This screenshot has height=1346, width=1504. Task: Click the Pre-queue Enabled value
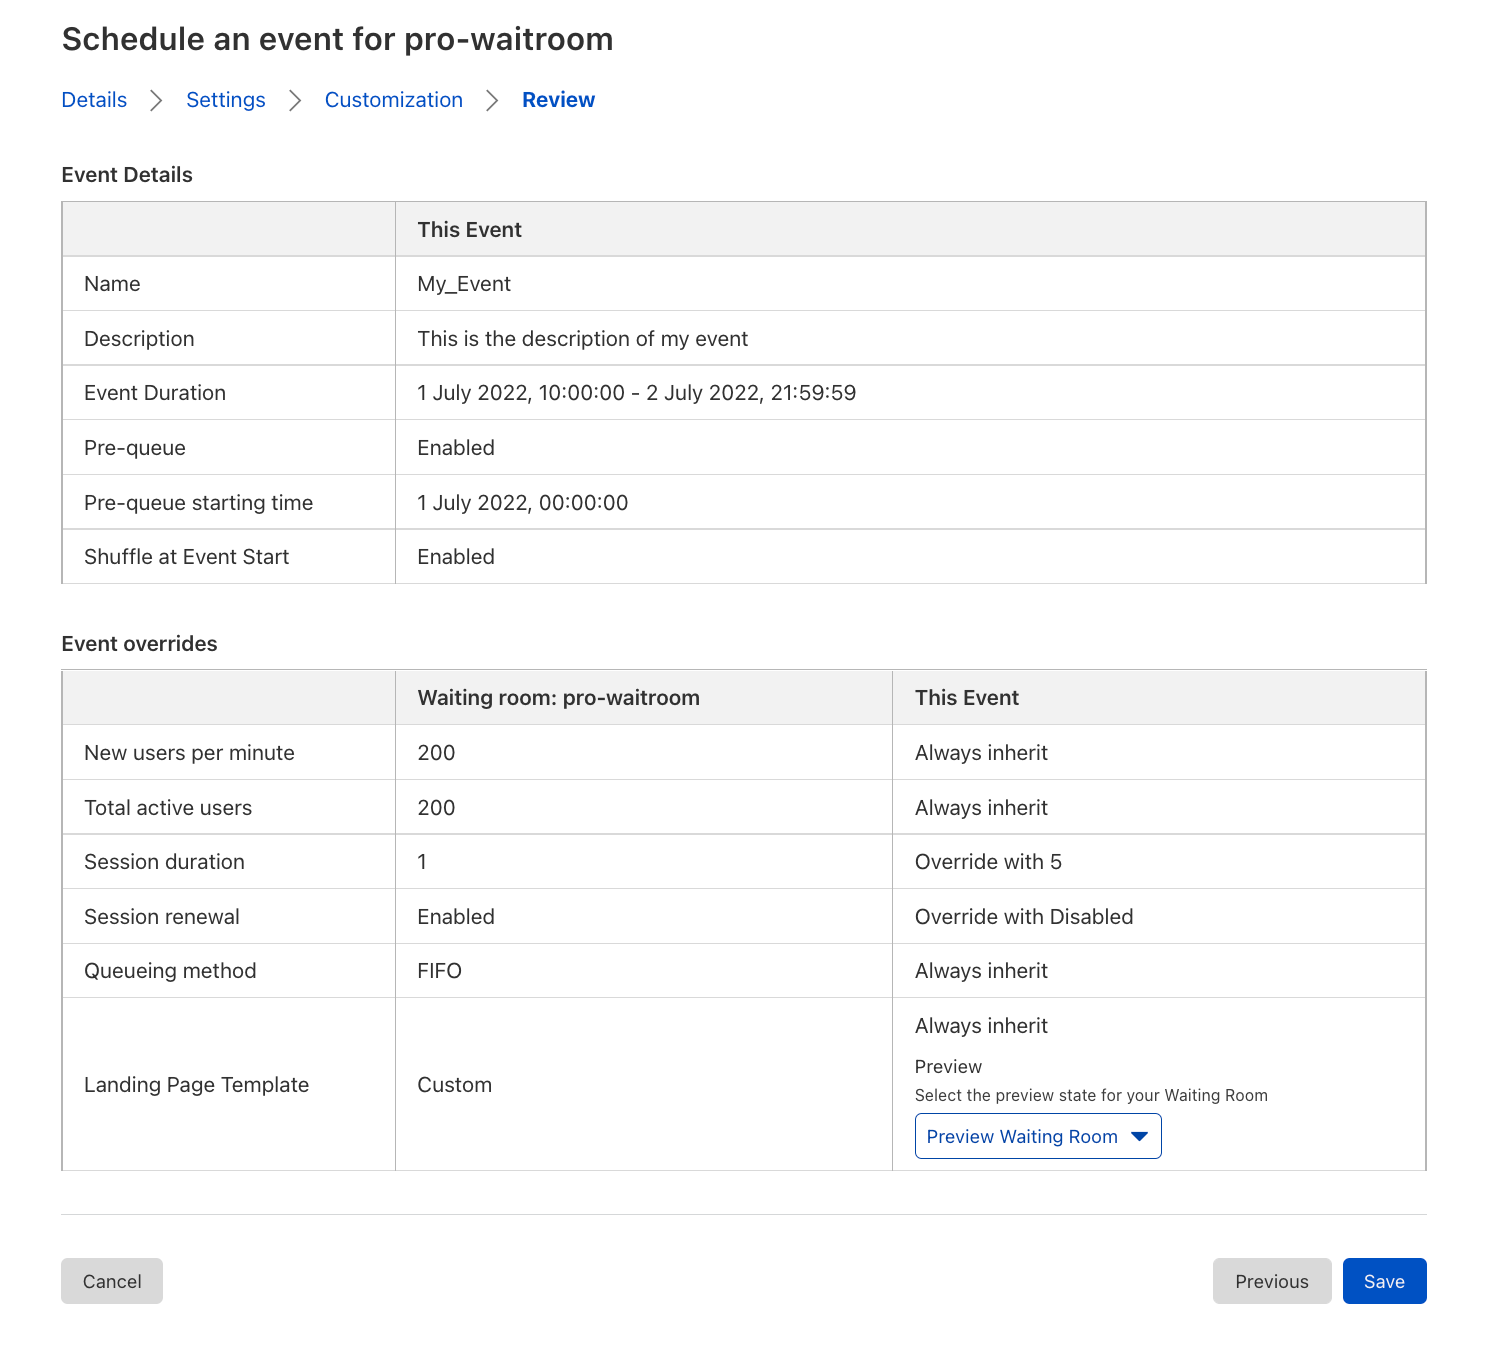coord(456,448)
